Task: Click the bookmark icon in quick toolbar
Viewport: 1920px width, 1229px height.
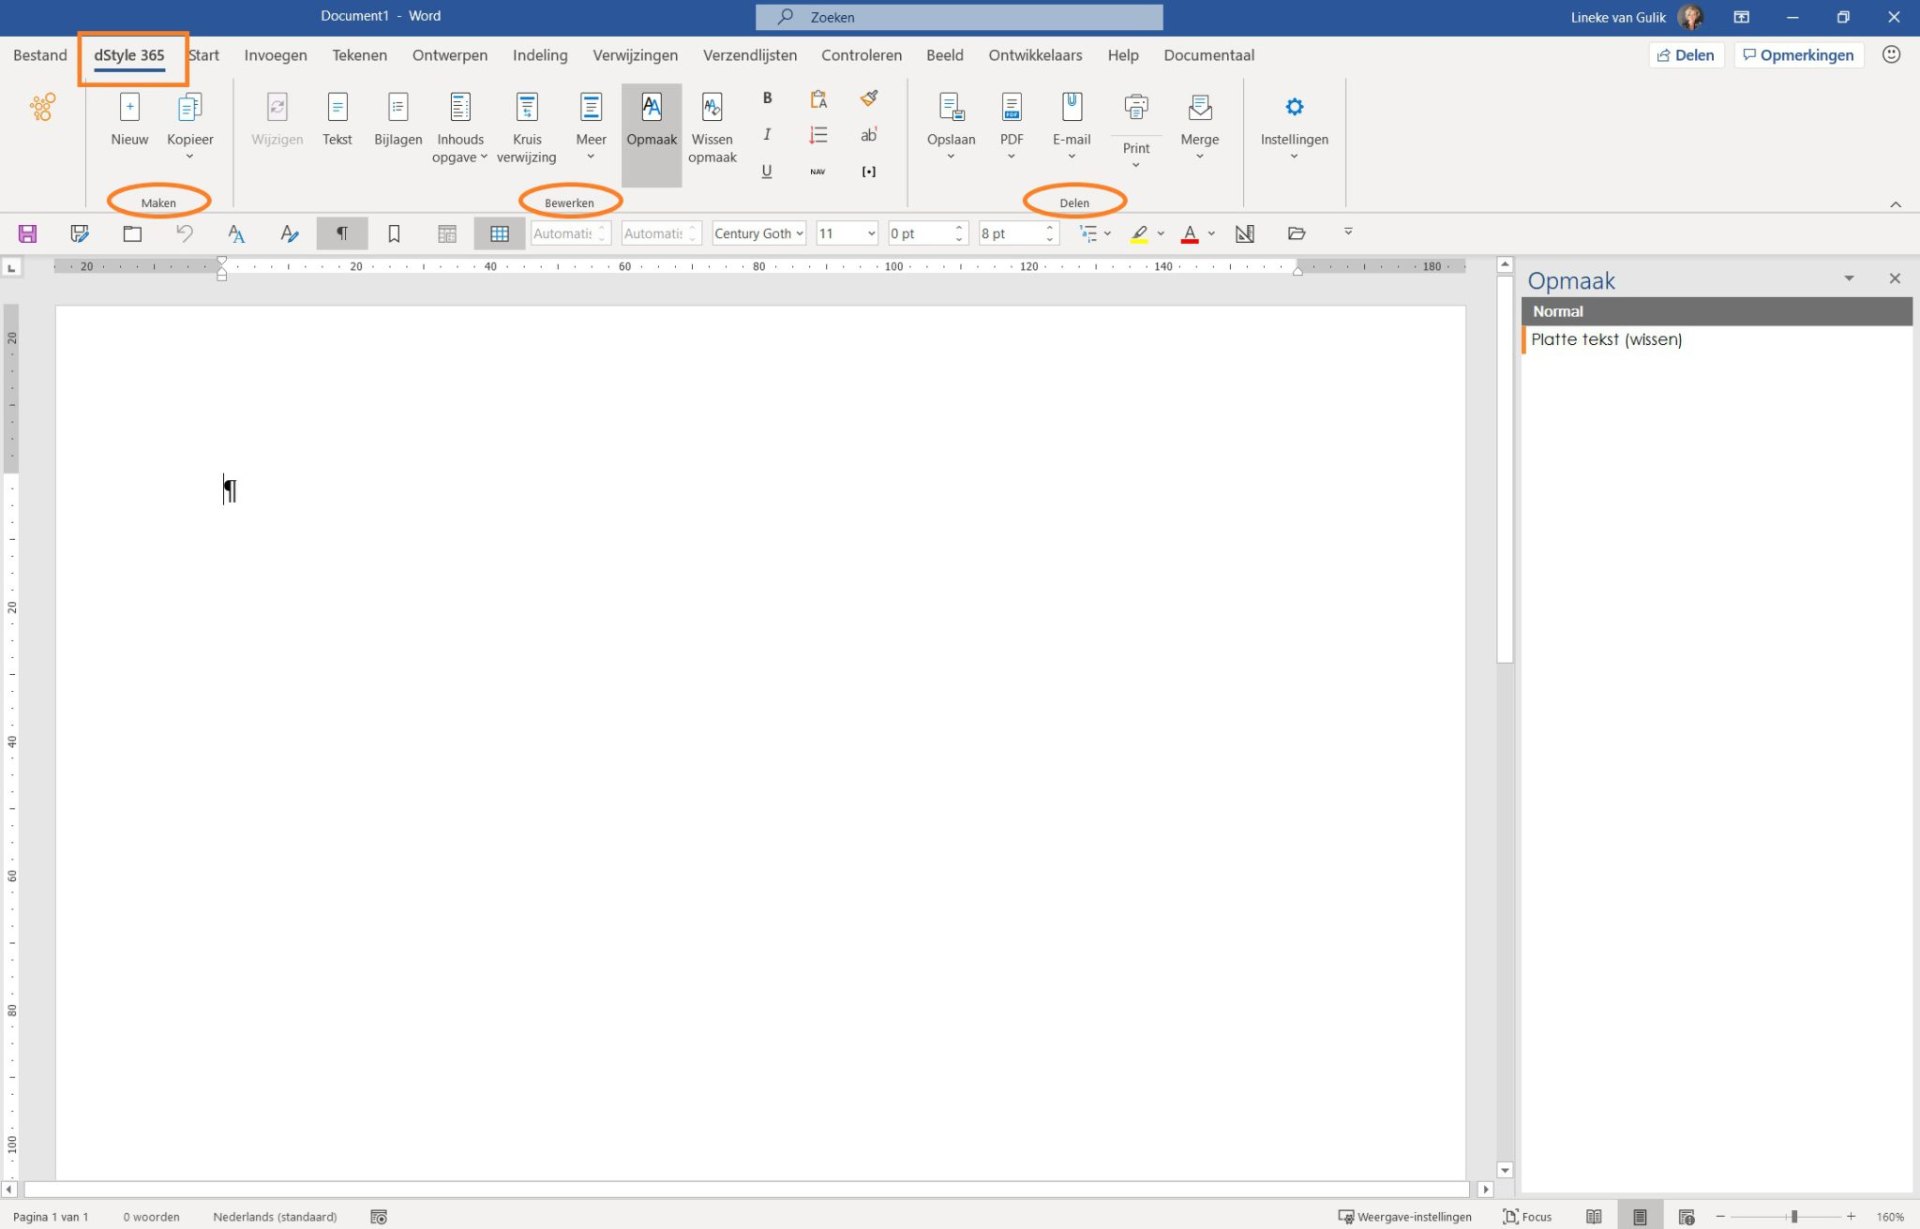Action: (394, 234)
